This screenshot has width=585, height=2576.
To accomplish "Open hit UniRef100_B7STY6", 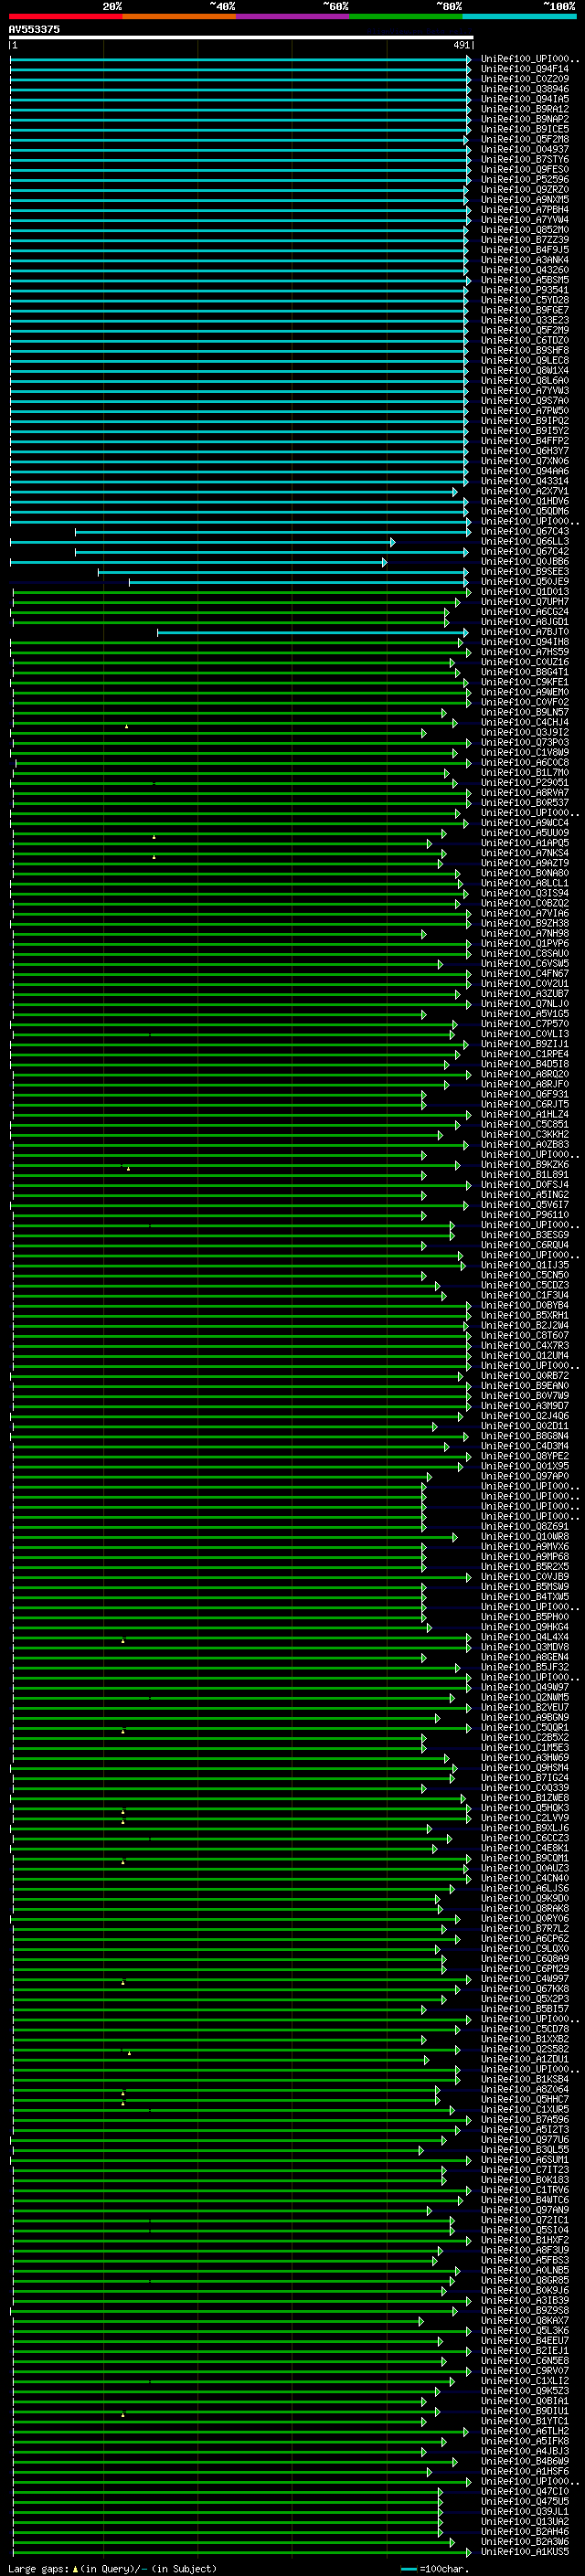I will (x=524, y=159).
